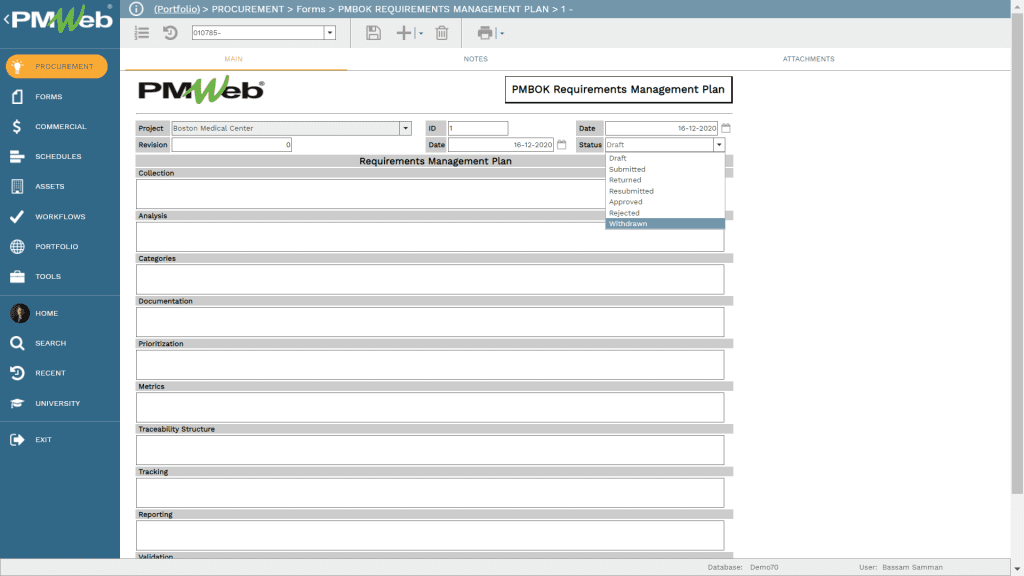Open the Workflows module in the sidebar

coord(60,217)
